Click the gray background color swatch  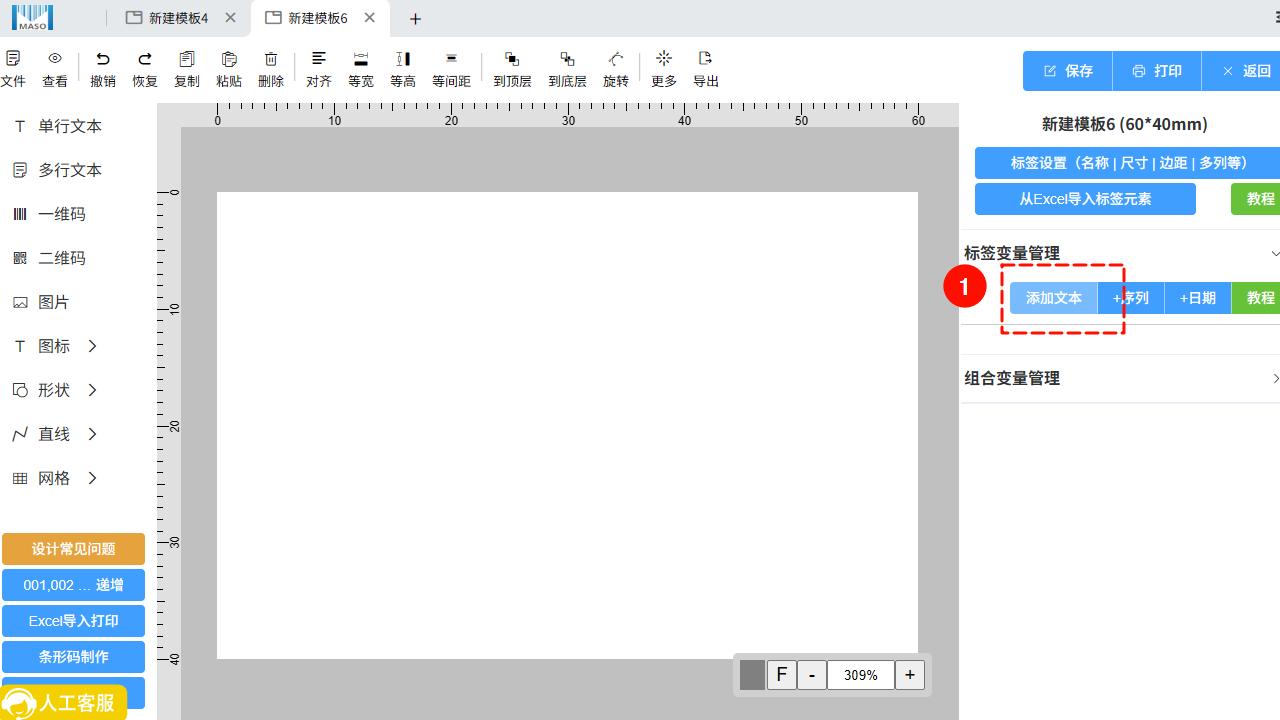752,675
